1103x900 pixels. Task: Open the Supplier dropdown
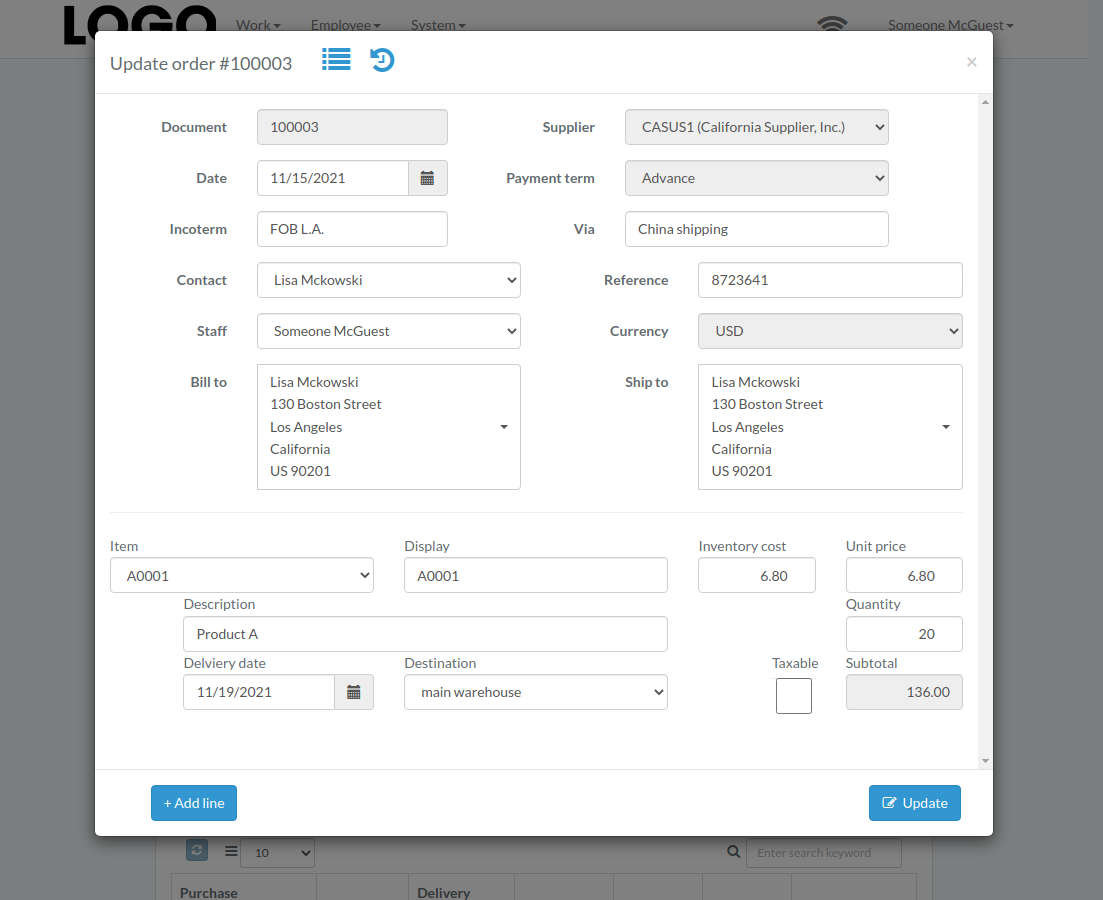click(756, 127)
